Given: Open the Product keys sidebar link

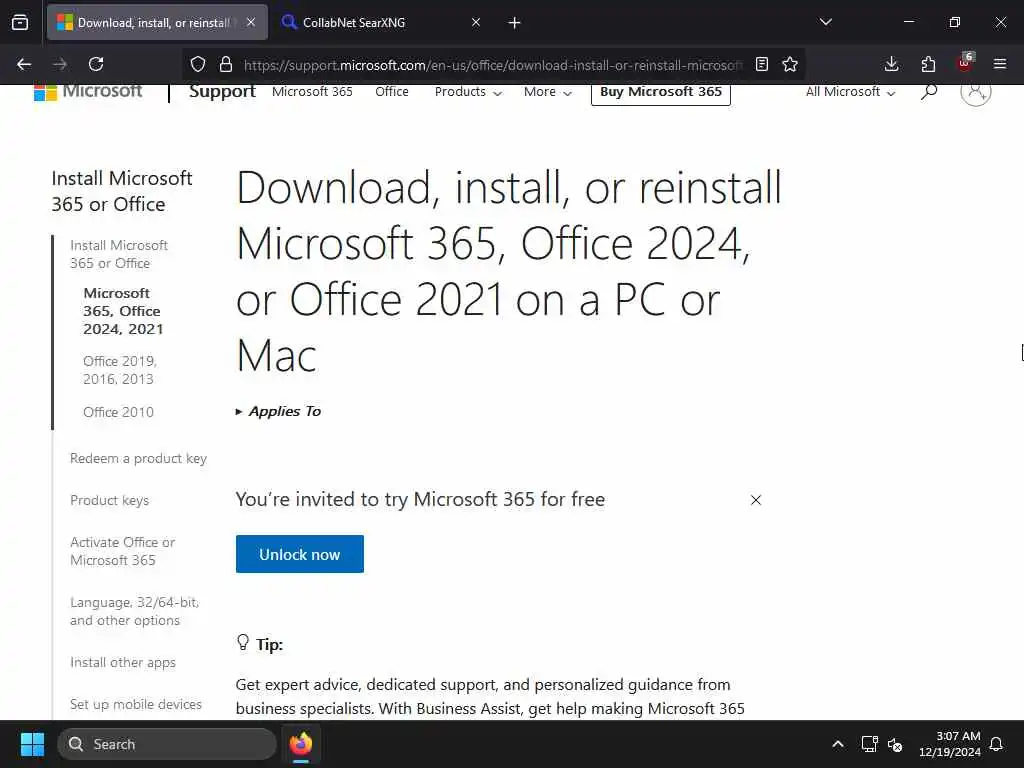Looking at the screenshot, I should click(x=110, y=500).
